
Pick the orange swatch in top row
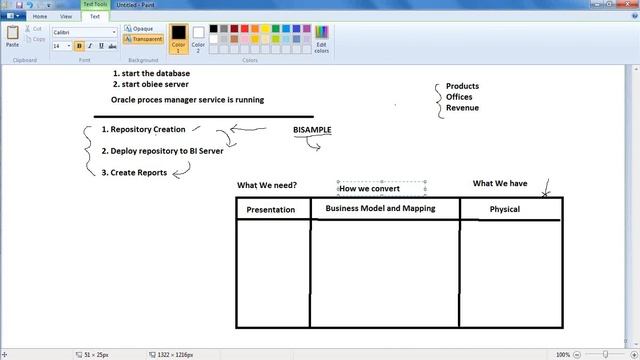[255, 29]
